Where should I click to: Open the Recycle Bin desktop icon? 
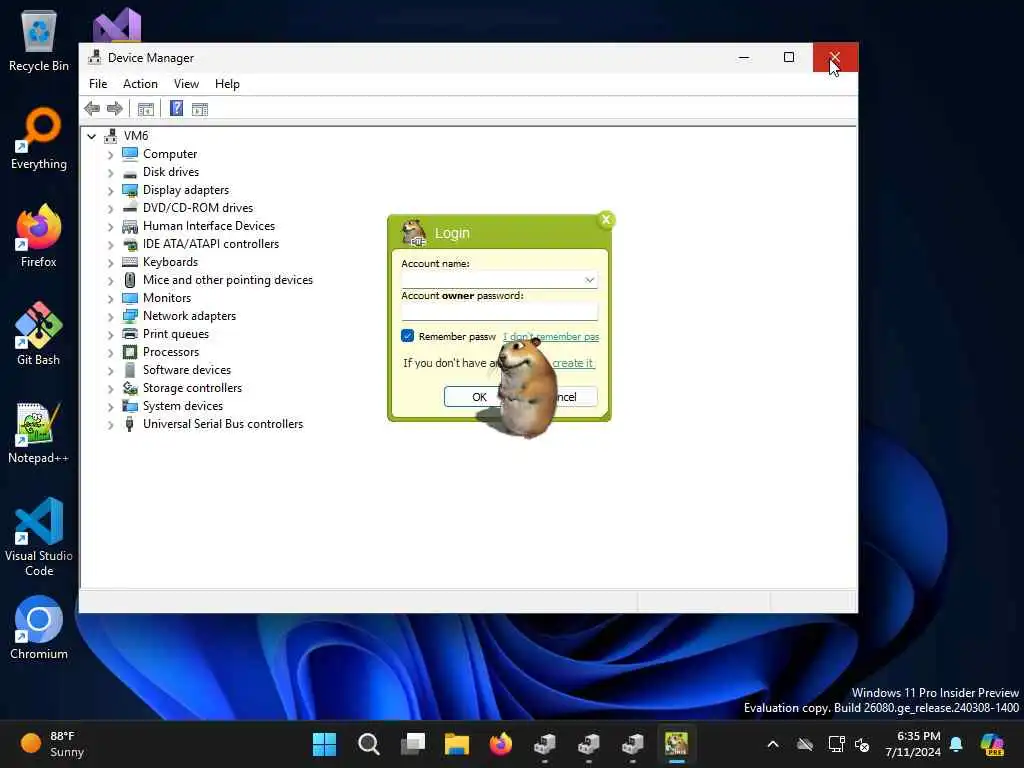point(39,40)
